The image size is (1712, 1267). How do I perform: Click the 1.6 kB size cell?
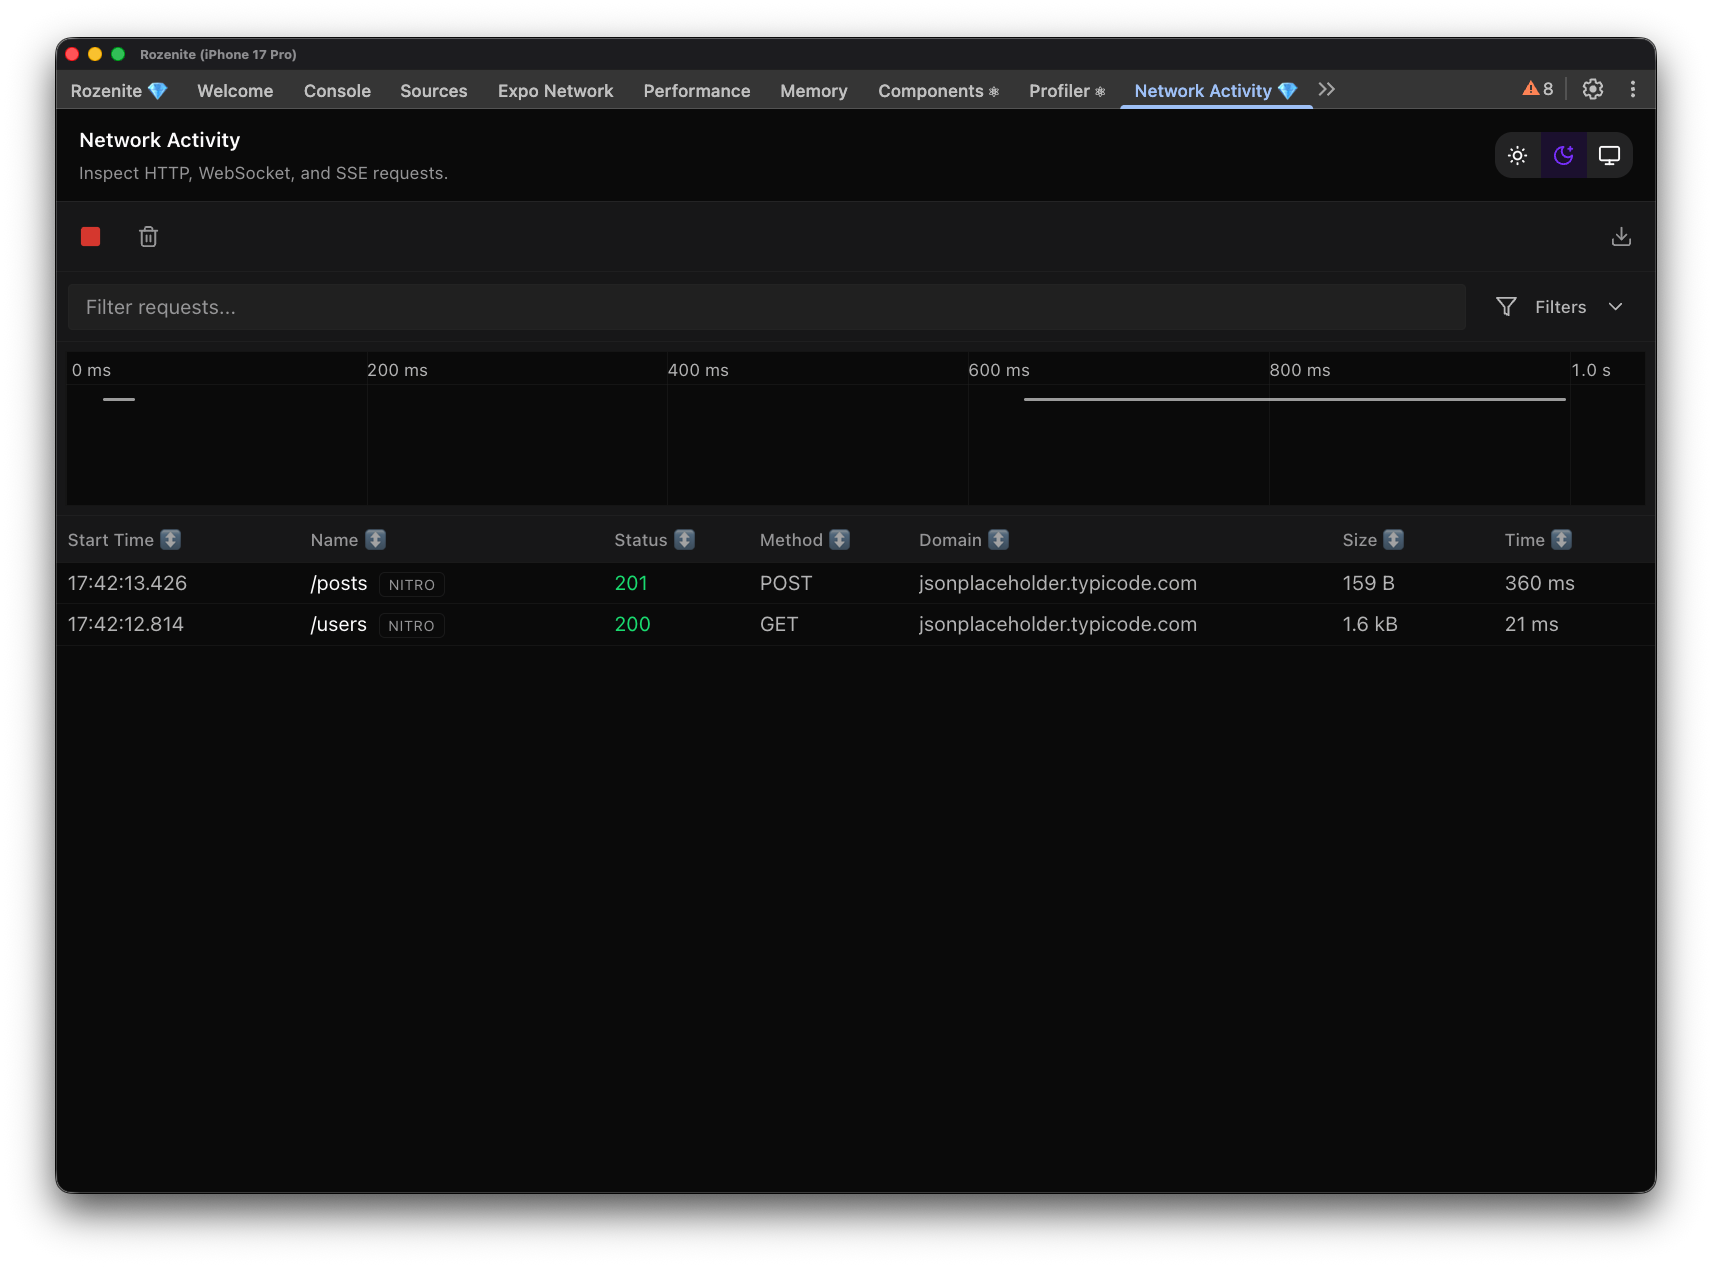point(1370,624)
